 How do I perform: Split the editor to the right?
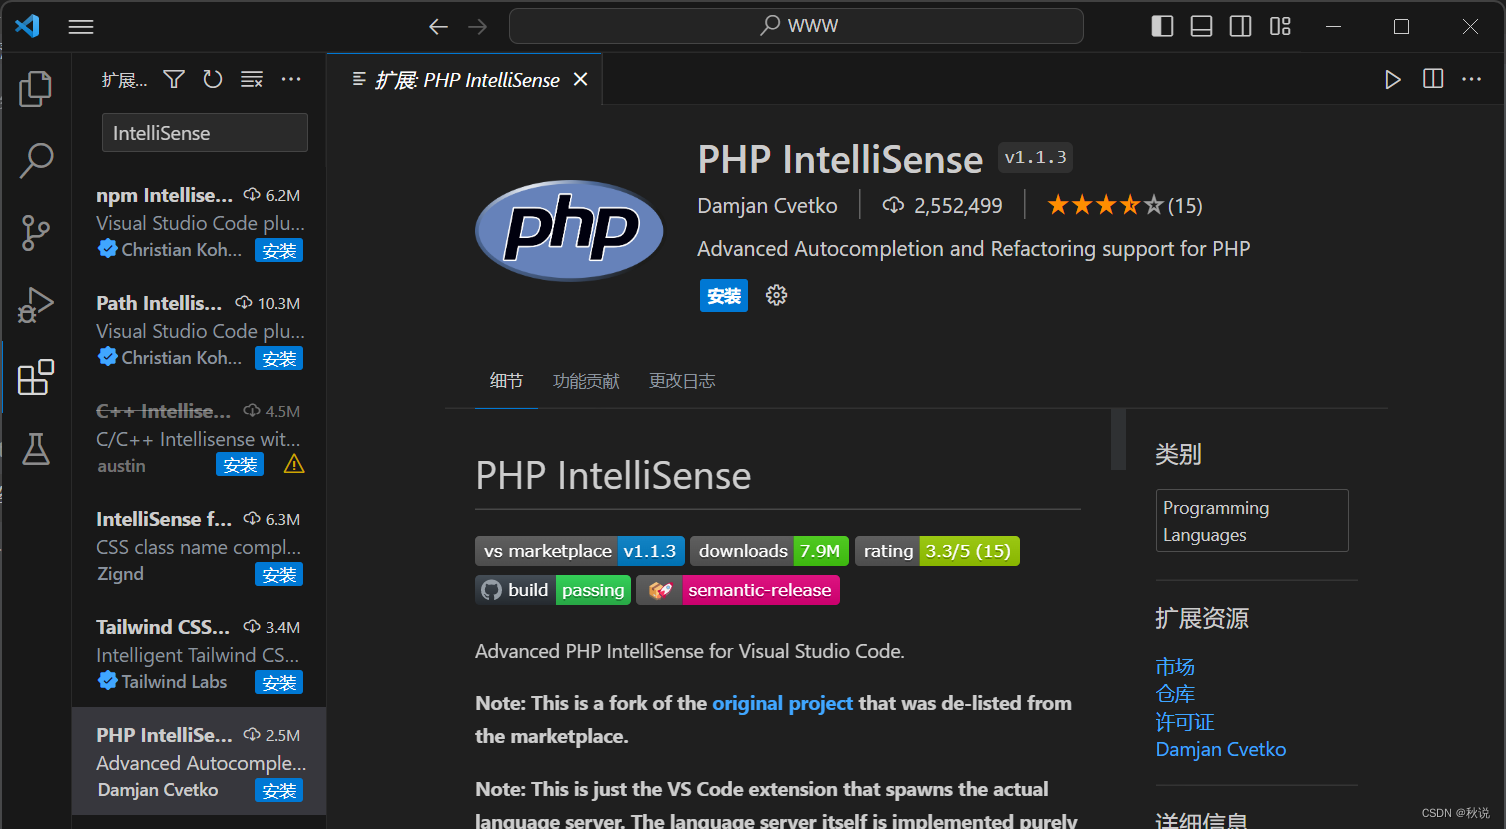1433,79
